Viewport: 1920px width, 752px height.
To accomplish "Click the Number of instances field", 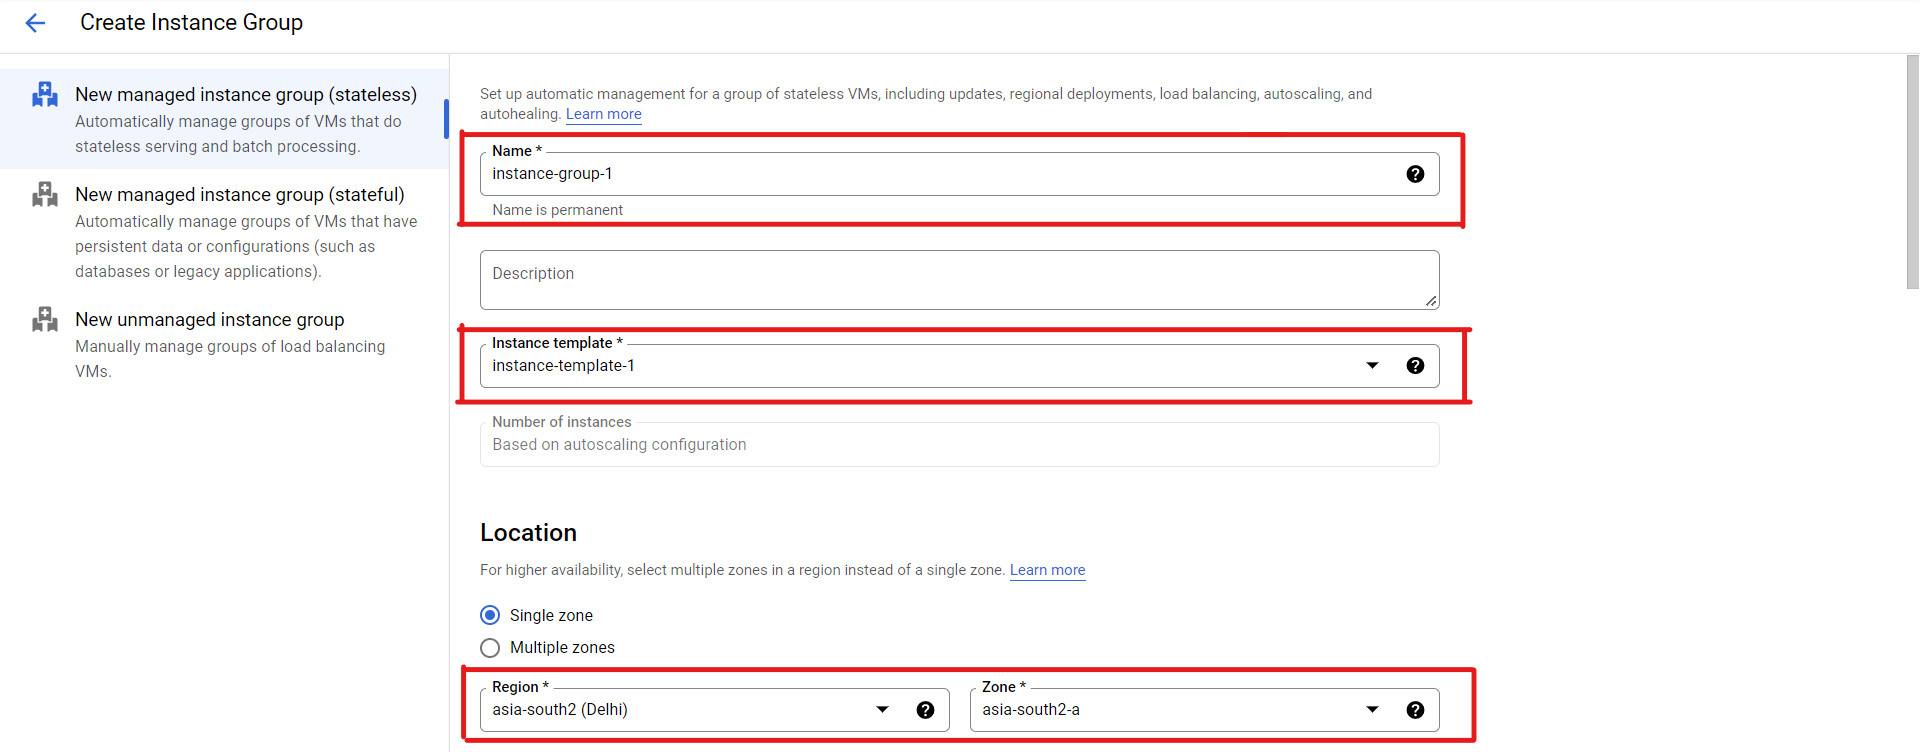I will pyautogui.click(x=959, y=444).
